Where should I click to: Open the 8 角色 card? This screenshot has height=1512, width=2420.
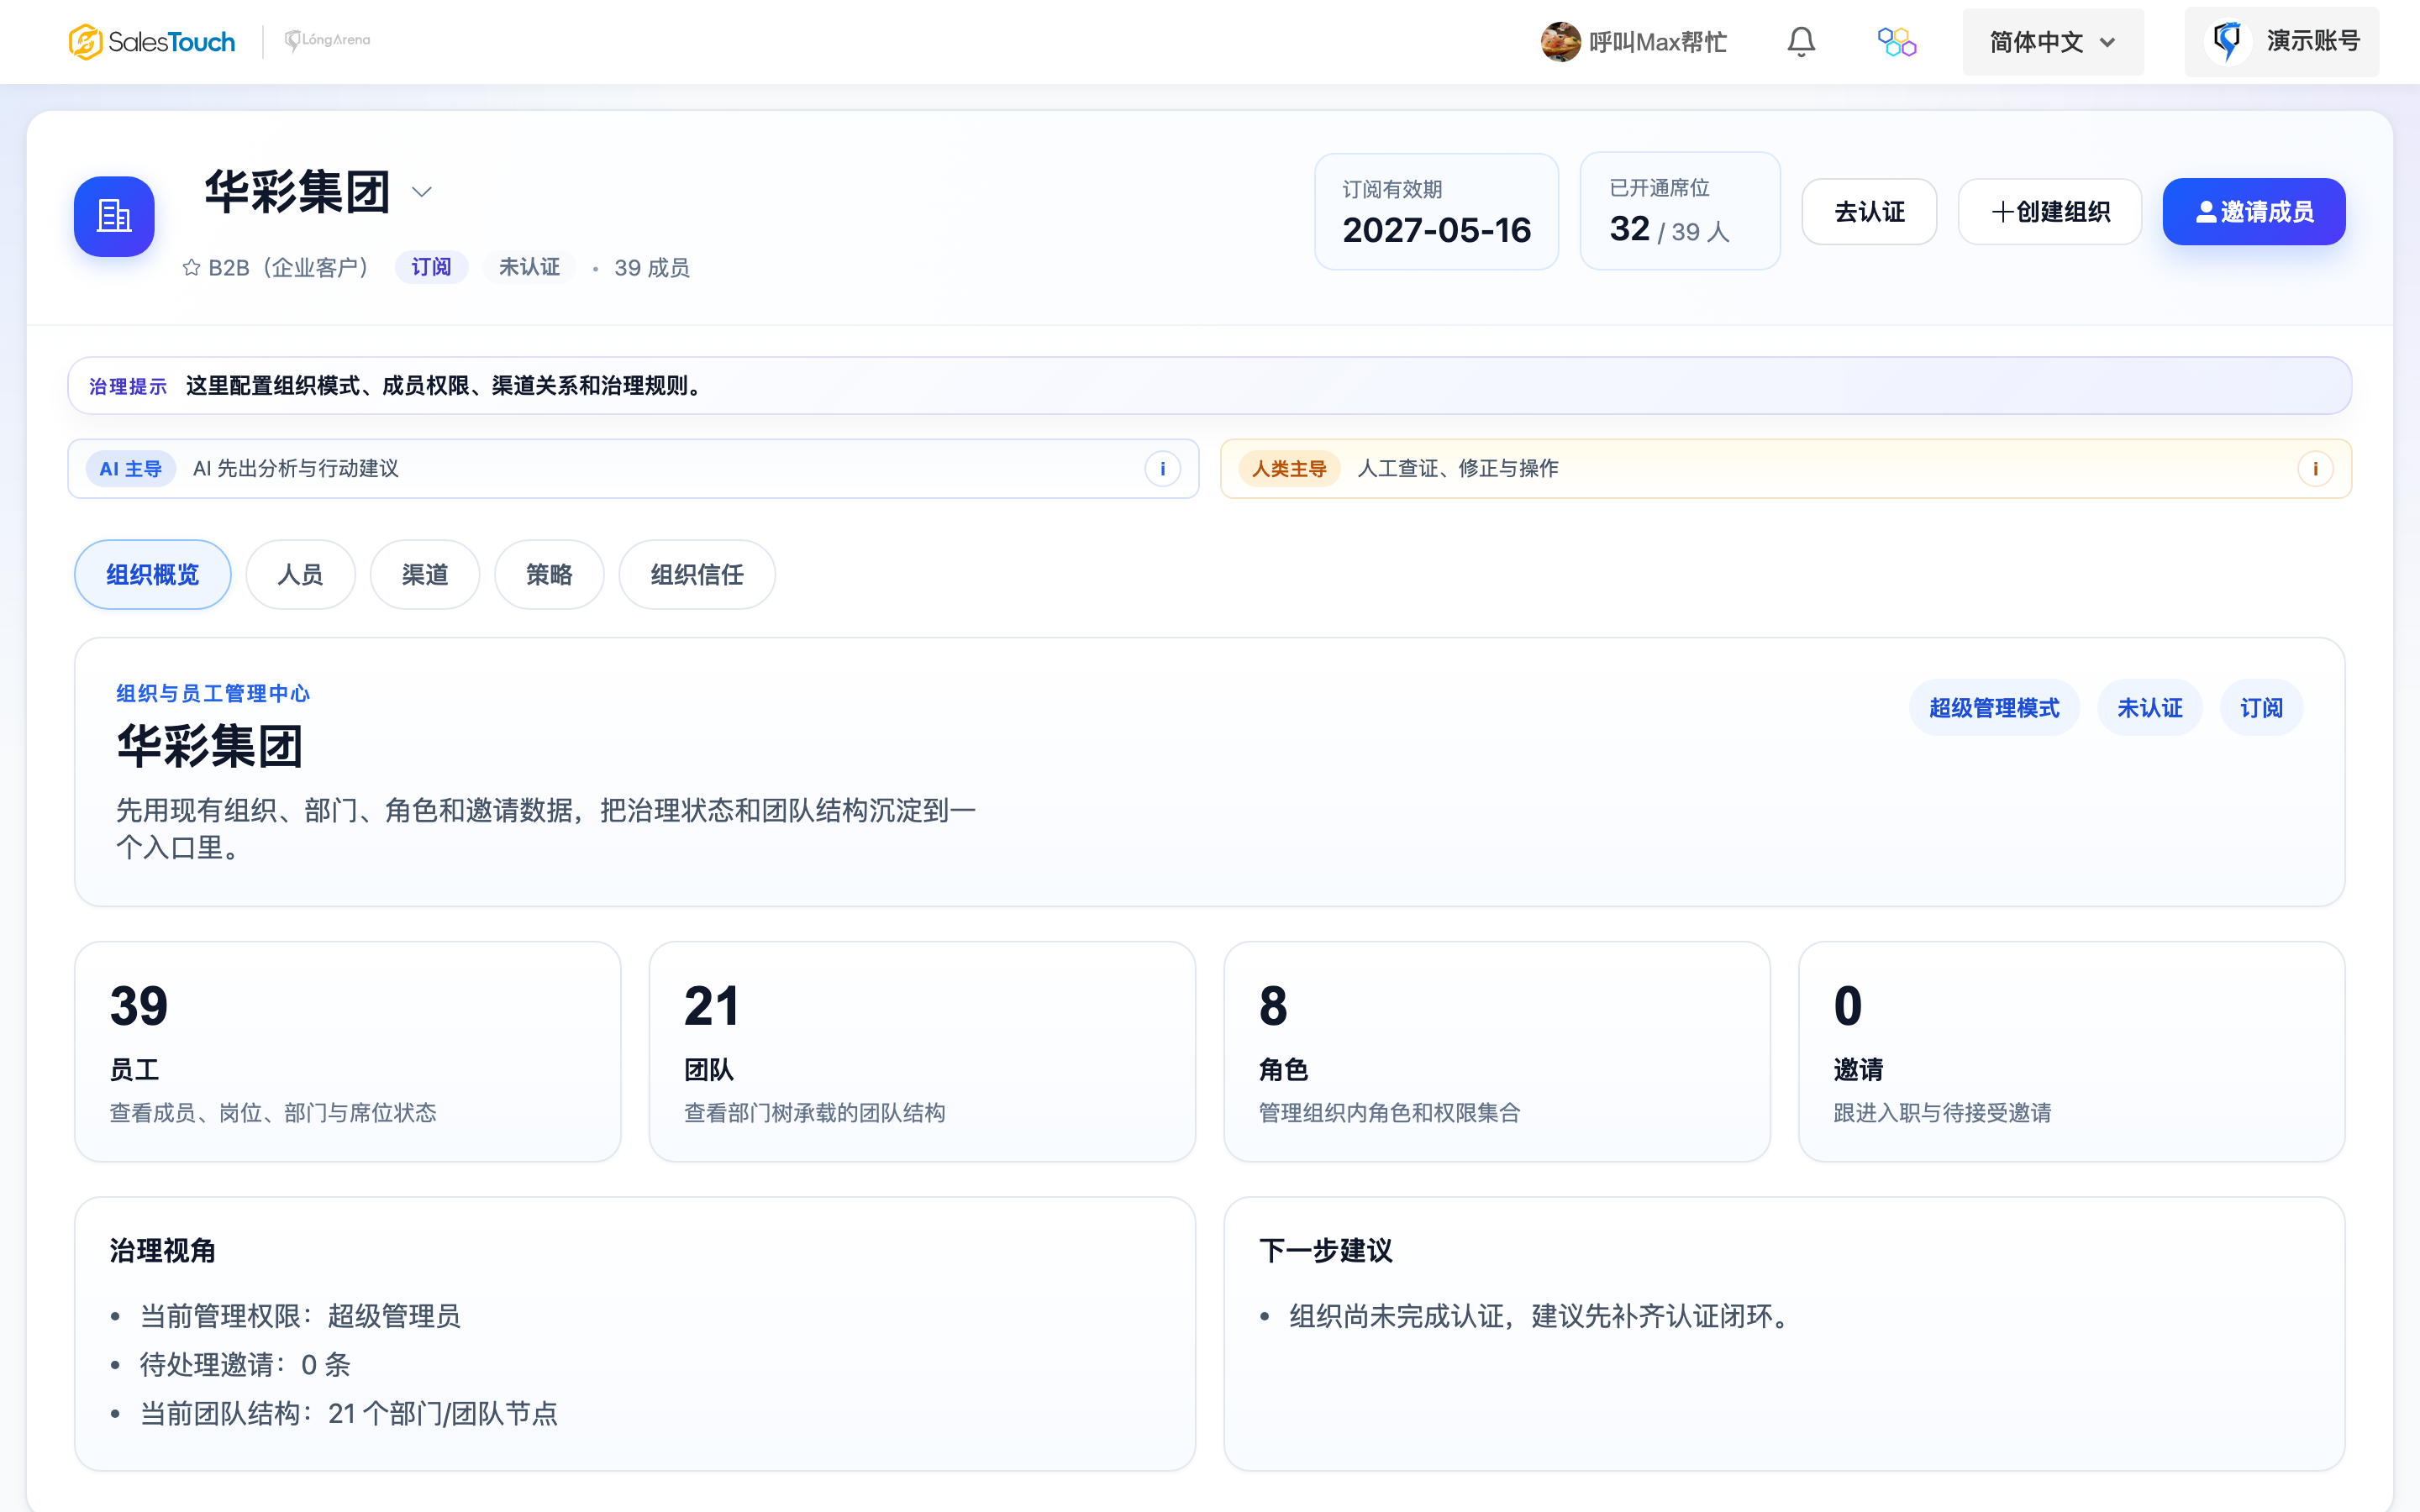pyautogui.click(x=1497, y=1052)
